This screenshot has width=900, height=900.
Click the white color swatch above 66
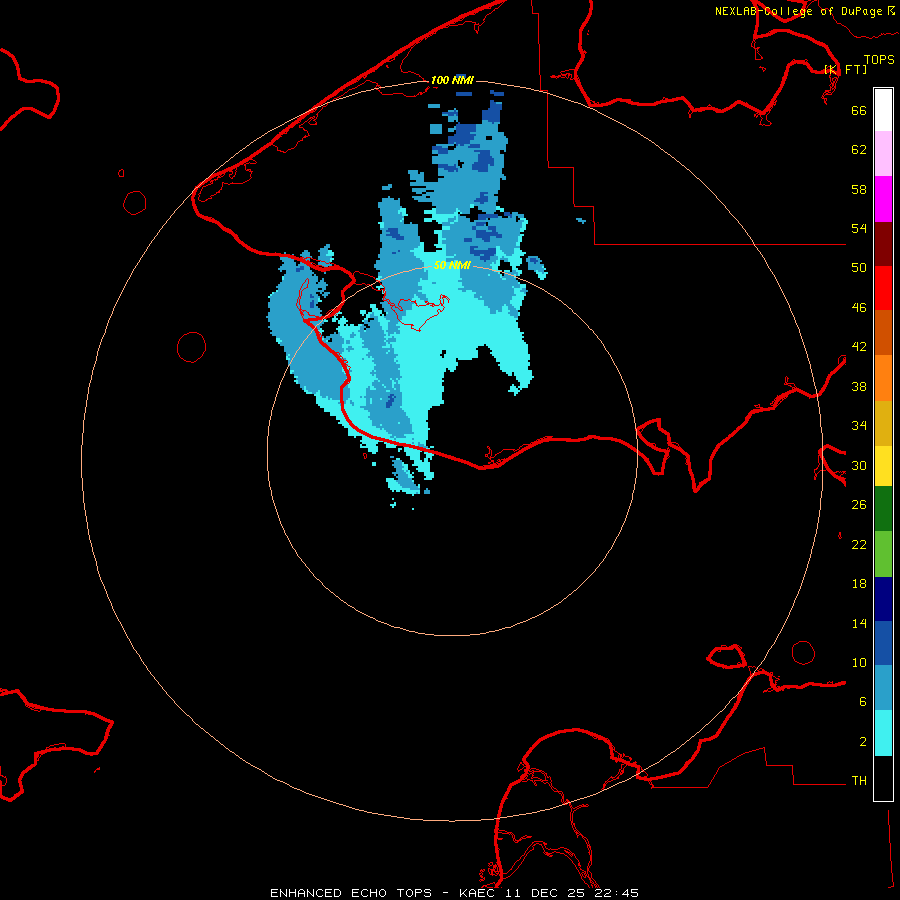point(883,110)
